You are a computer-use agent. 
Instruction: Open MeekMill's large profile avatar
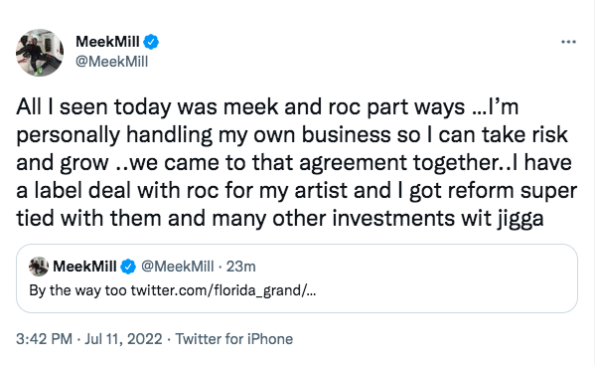(x=40, y=53)
